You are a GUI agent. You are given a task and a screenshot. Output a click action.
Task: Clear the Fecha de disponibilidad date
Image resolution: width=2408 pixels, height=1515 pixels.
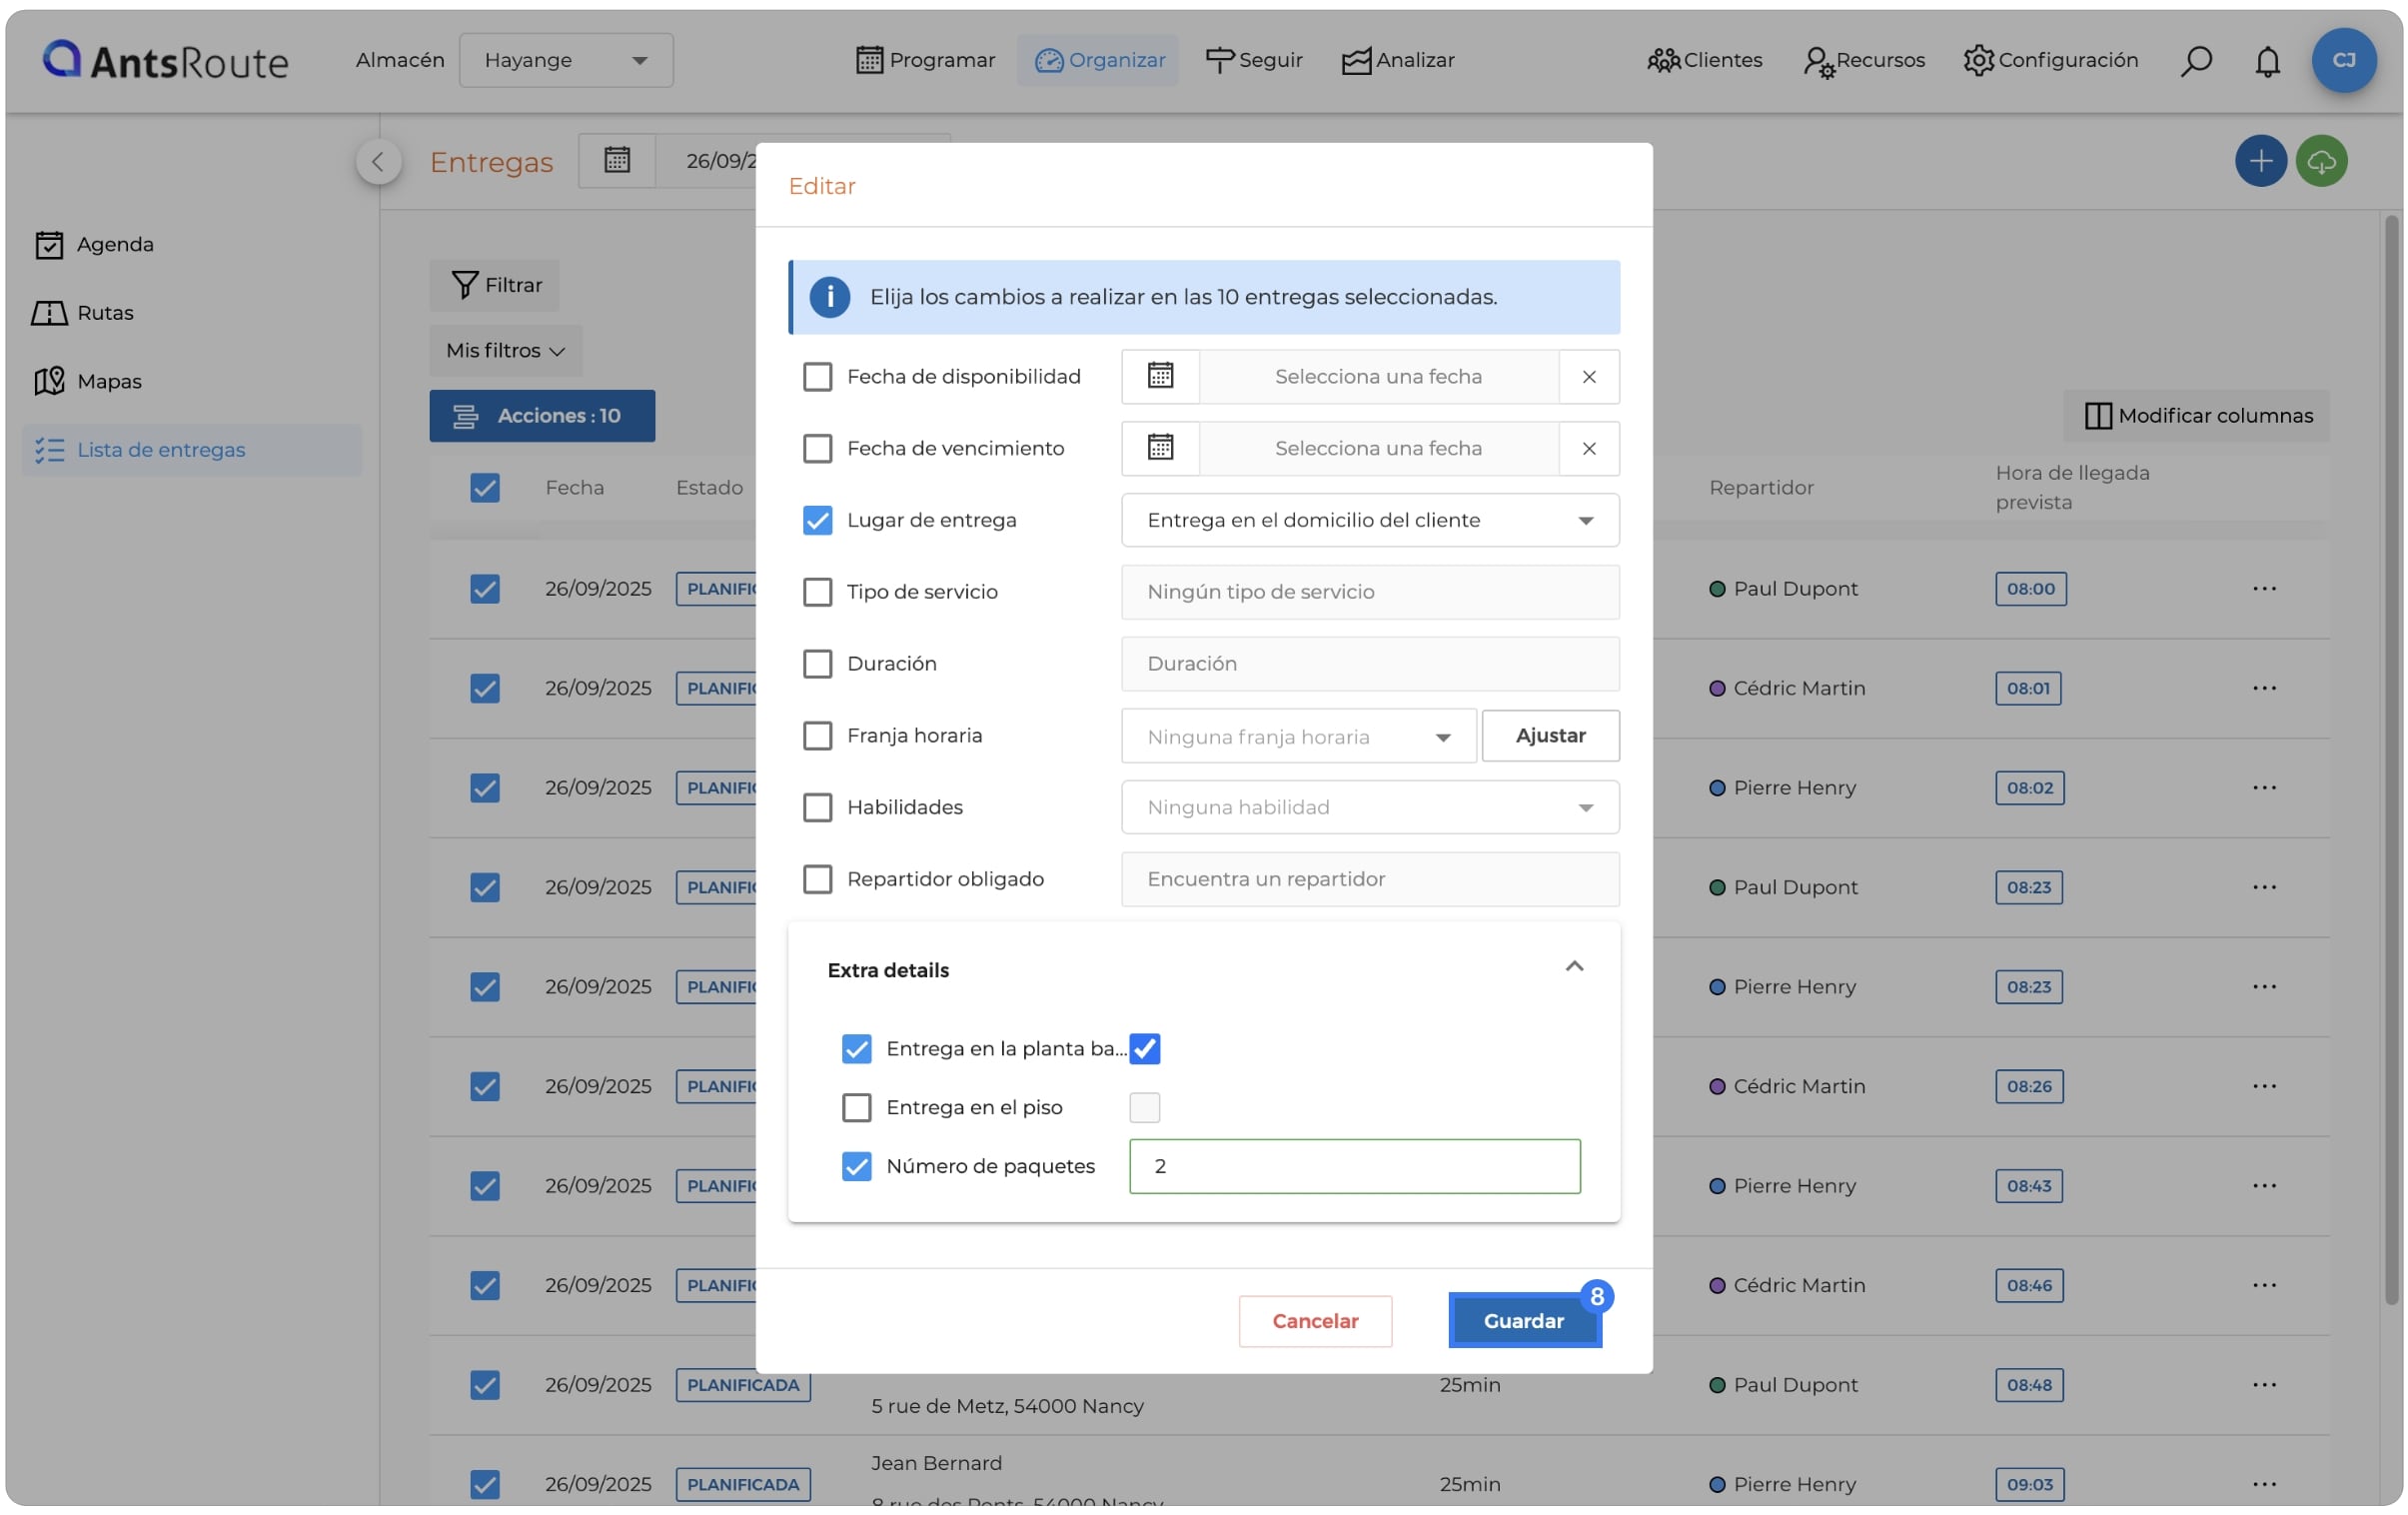coord(1588,377)
